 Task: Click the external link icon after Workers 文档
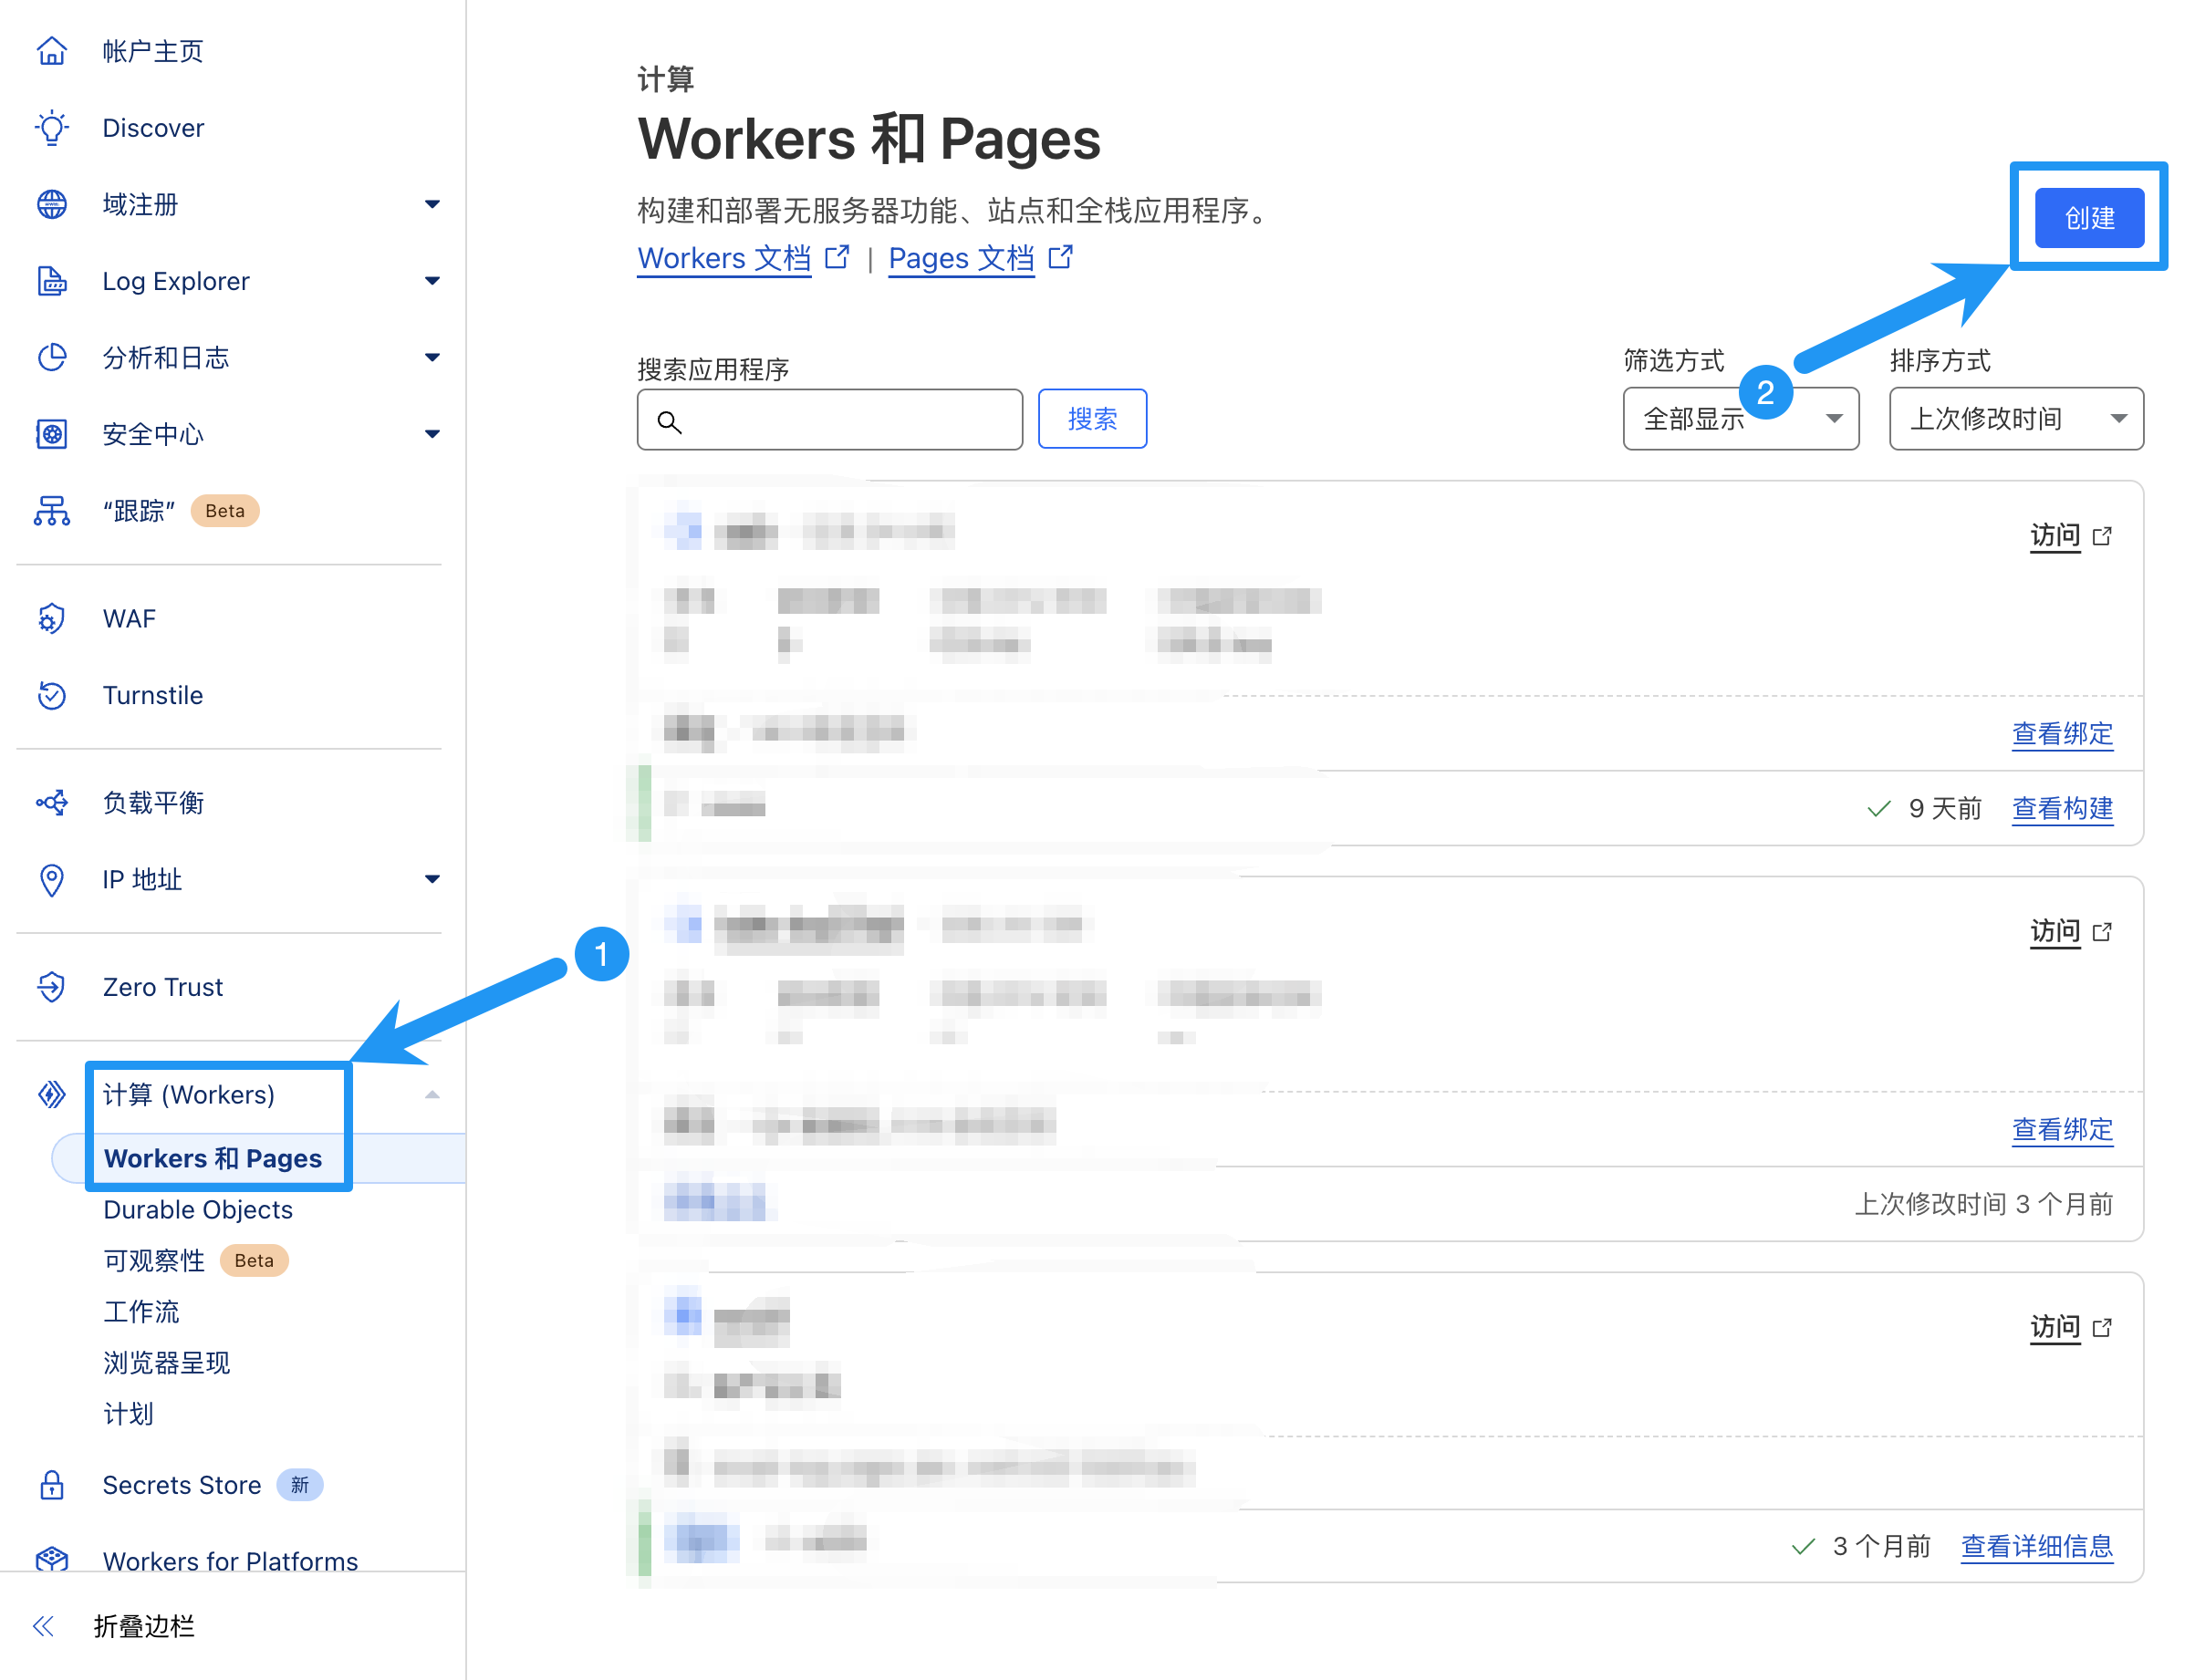coord(837,257)
